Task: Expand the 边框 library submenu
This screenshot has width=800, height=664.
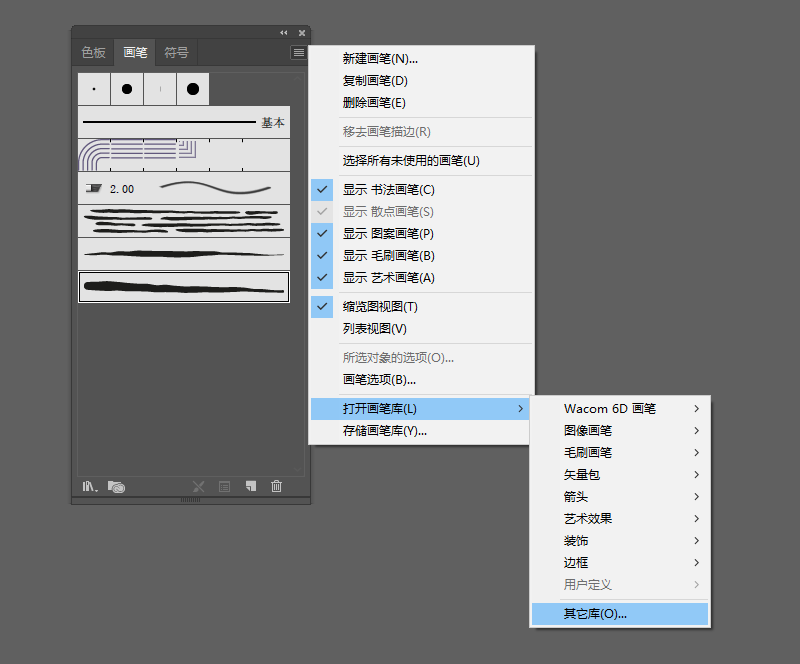Action: point(620,562)
